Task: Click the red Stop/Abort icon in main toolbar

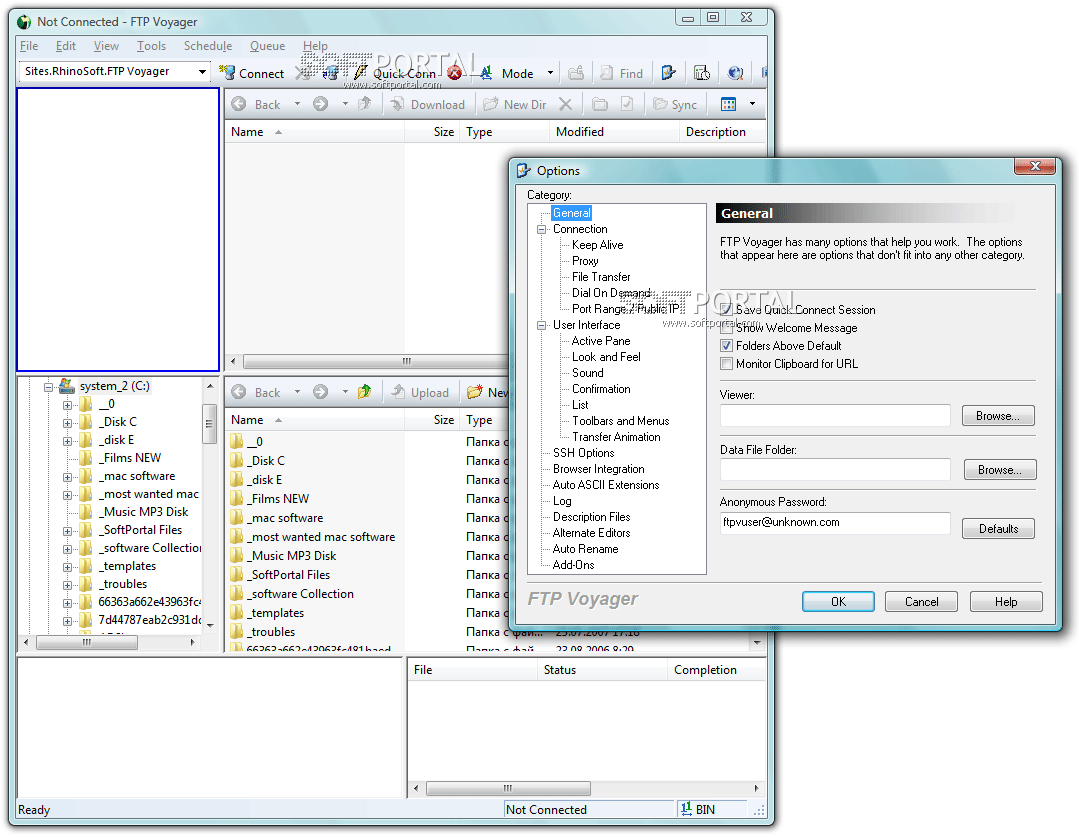Action: (454, 72)
